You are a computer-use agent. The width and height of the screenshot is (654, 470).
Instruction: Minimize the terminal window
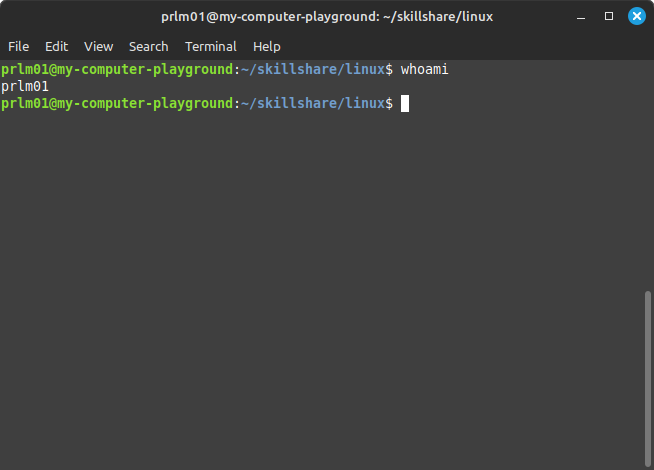(x=581, y=17)
